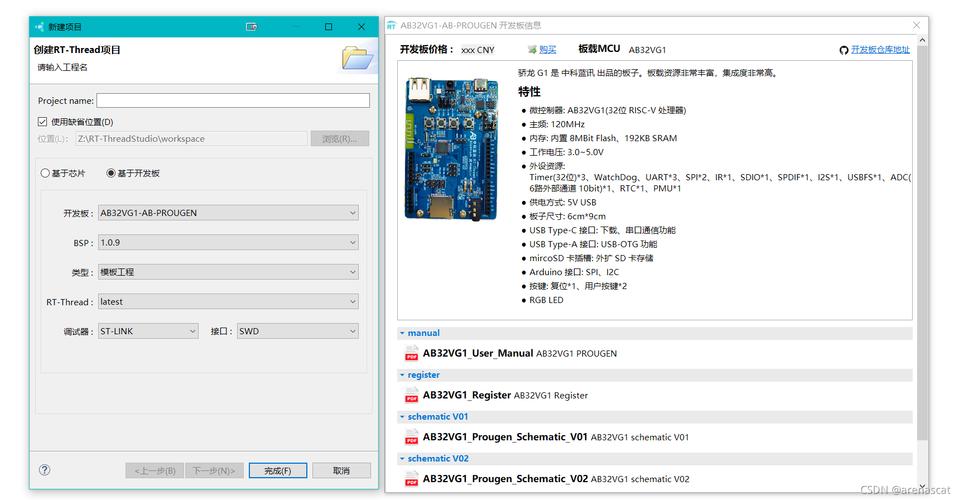Click the shopping cart icon by 购买

532,50
